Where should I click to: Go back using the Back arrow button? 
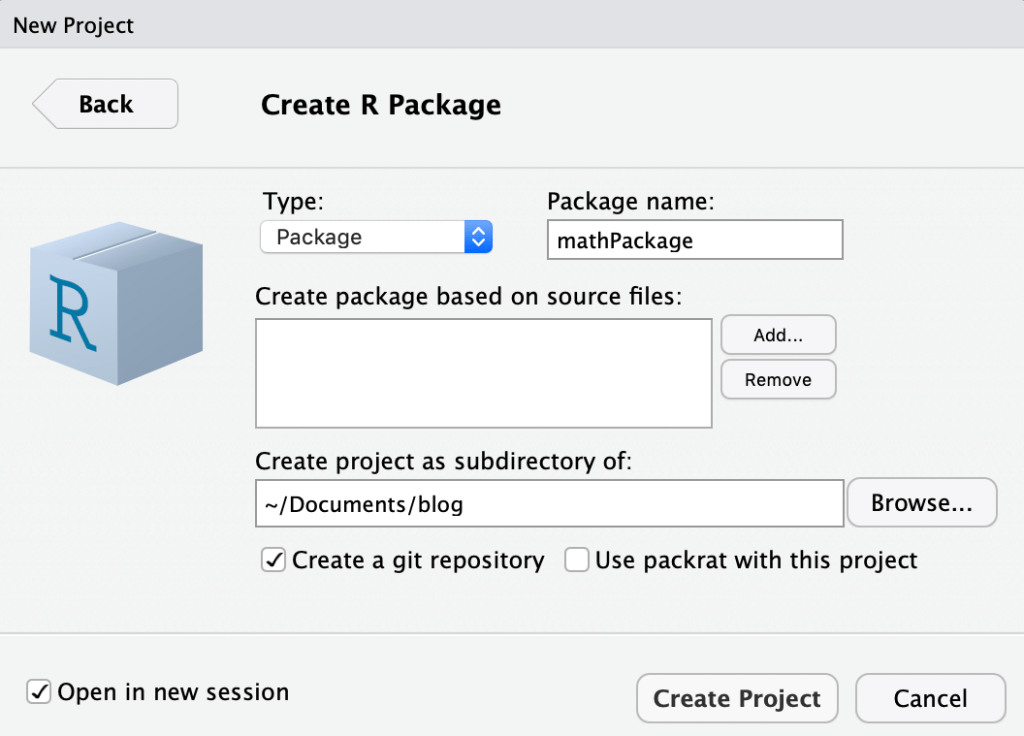click(x=106, y=104)
